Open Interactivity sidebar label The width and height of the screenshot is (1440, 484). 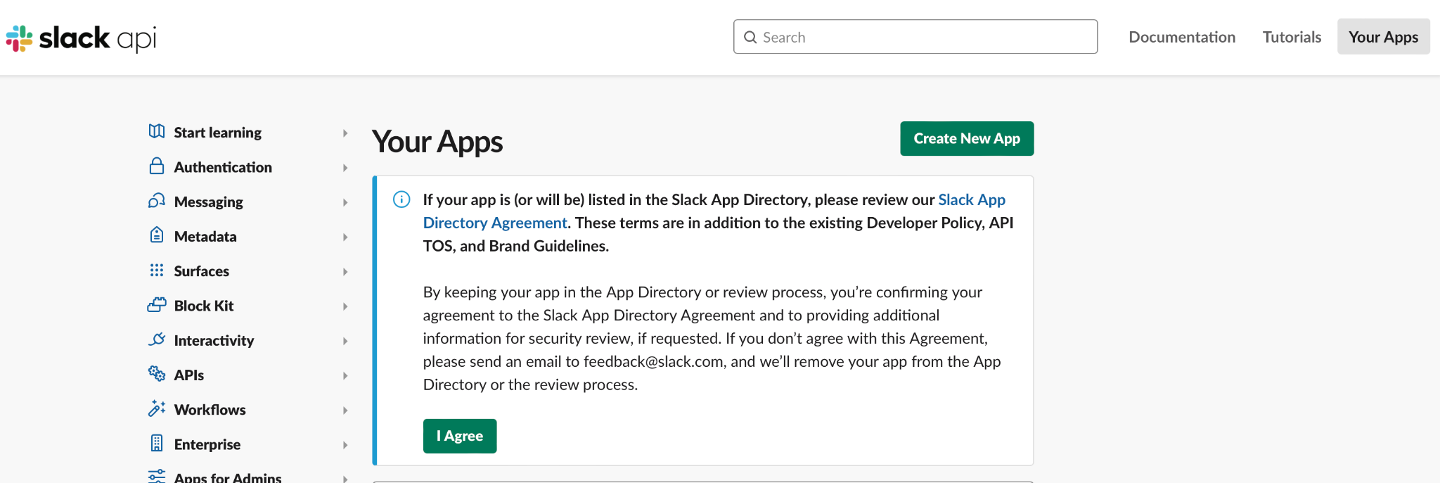[x=214, y=340]
